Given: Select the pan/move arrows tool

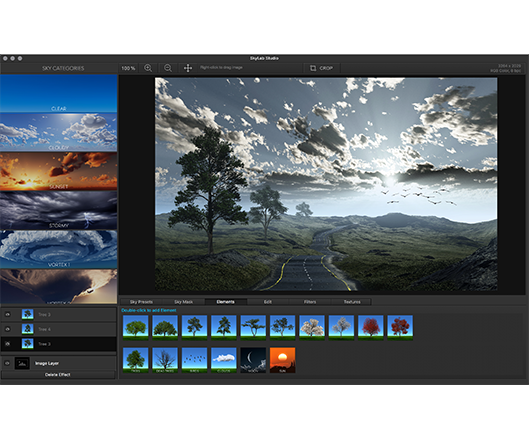Looking at the screenshot, I should coord(188,68).
